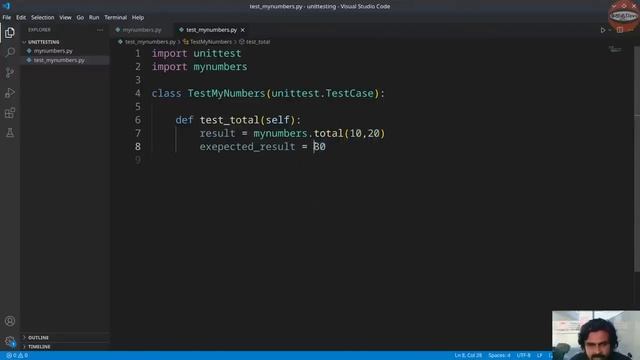Screen dimensions: 640x360
Task: Click the editor vertical scrollbar
Action: (637, 159)
